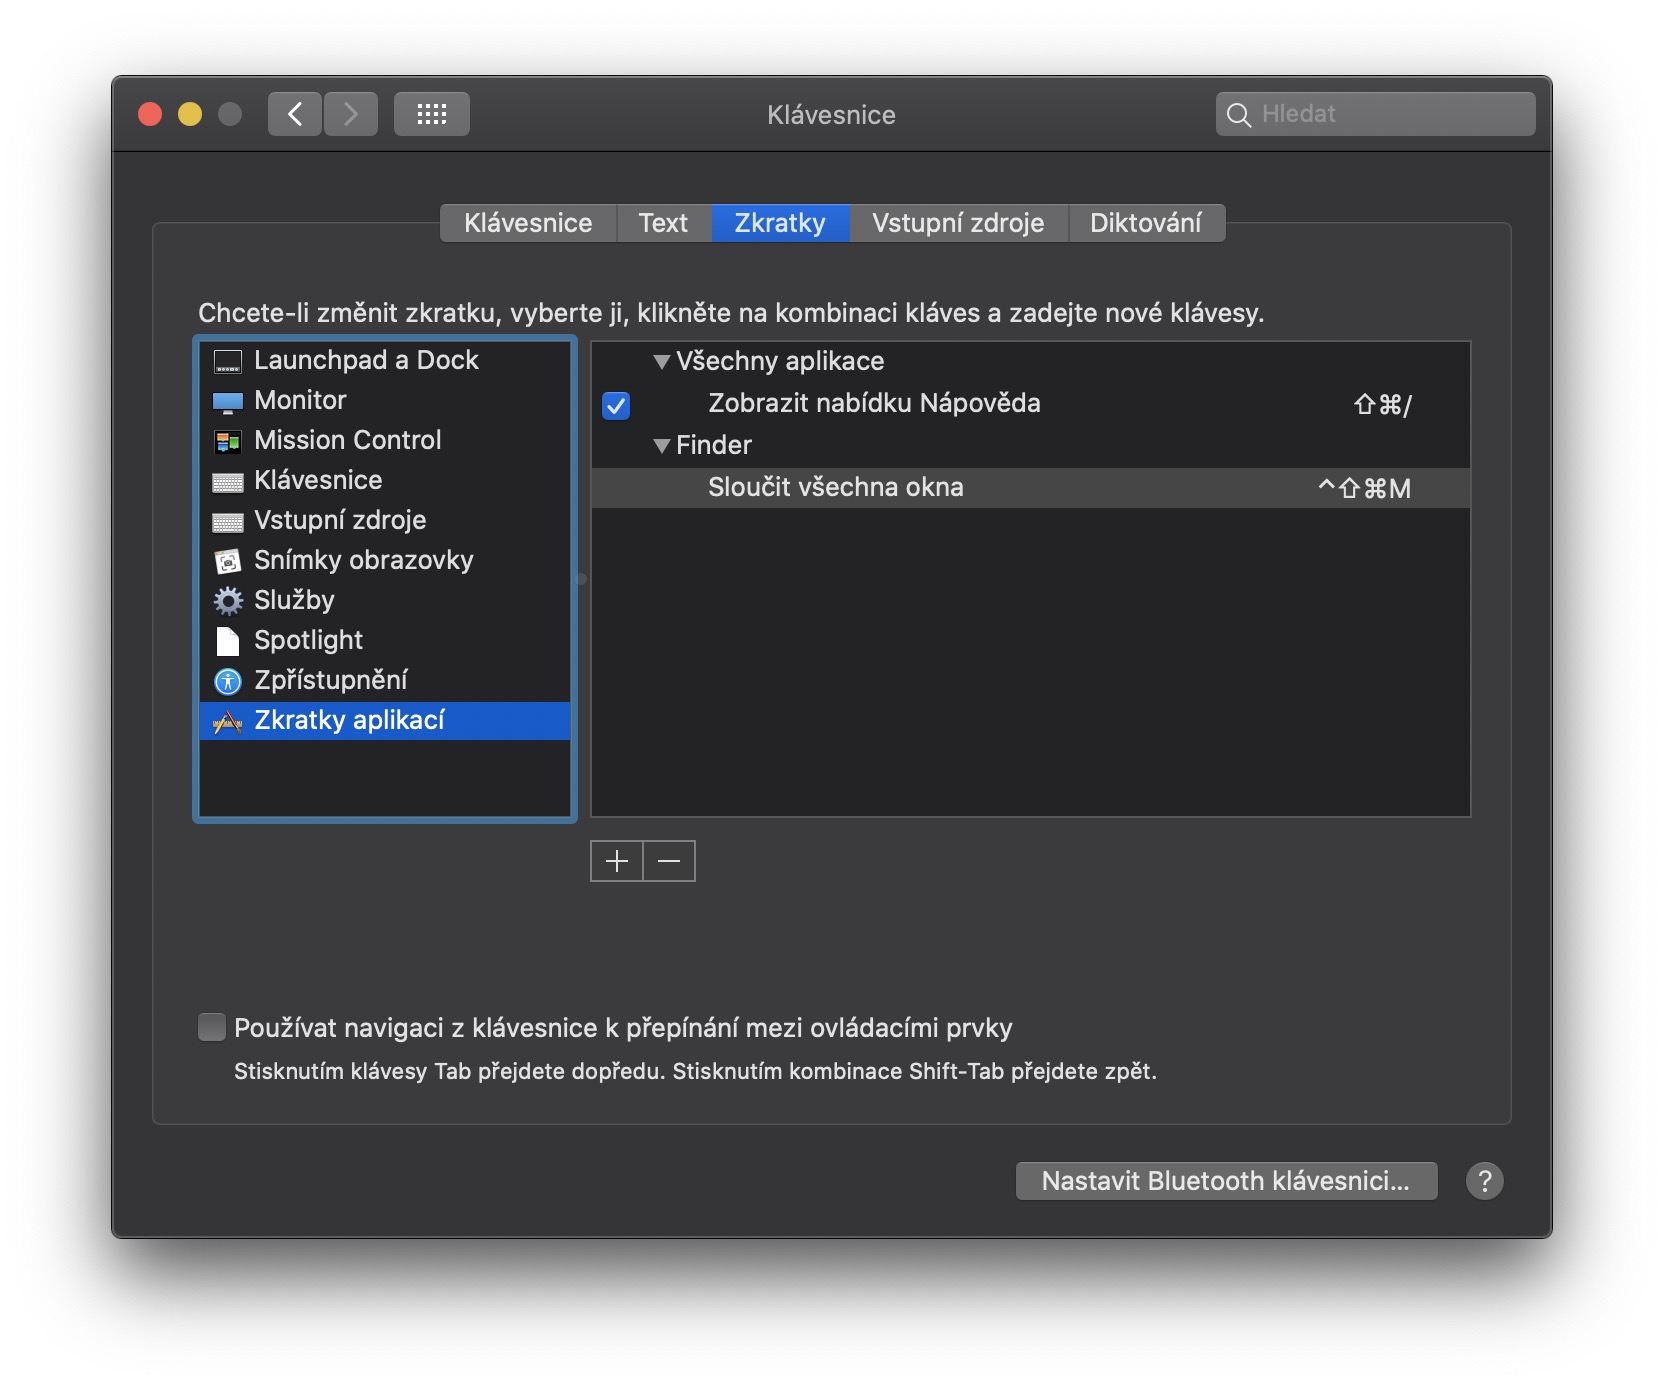Show all preferences with the grid button
1664x1386 pixels.
(x=432, y=114)
